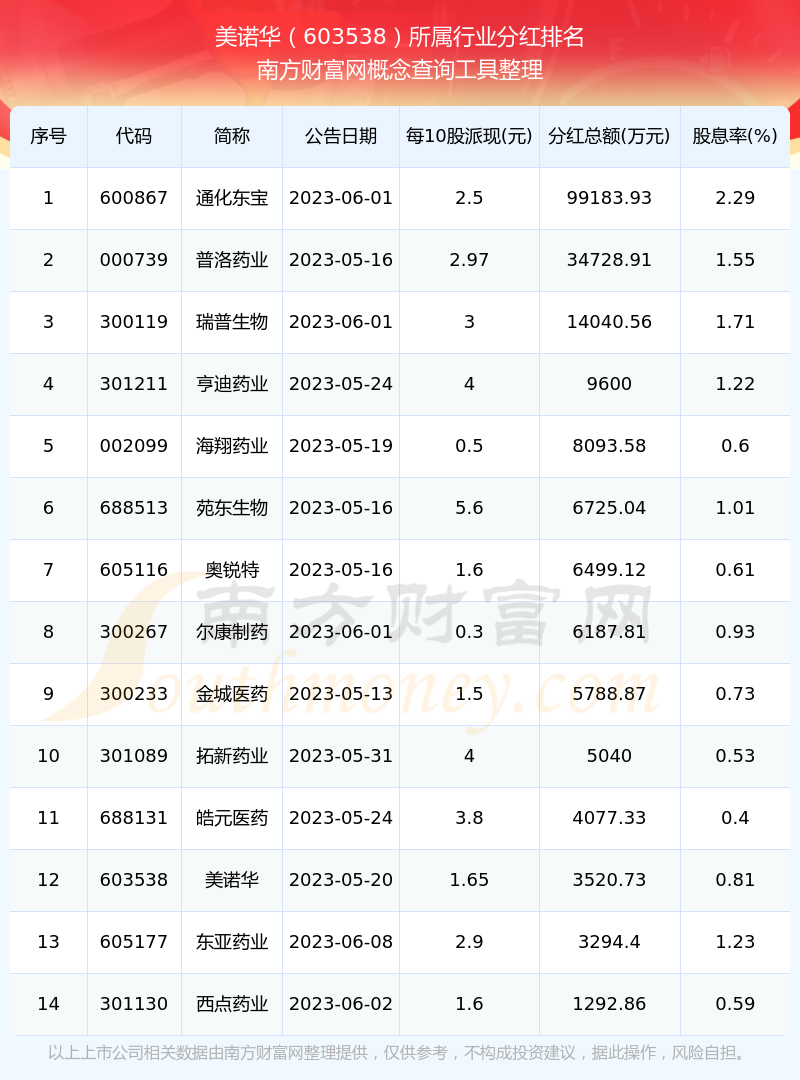This screenshot has width=800, height=1080.
Task: Click dividend total 8093.58
Action: pos(609,446)
